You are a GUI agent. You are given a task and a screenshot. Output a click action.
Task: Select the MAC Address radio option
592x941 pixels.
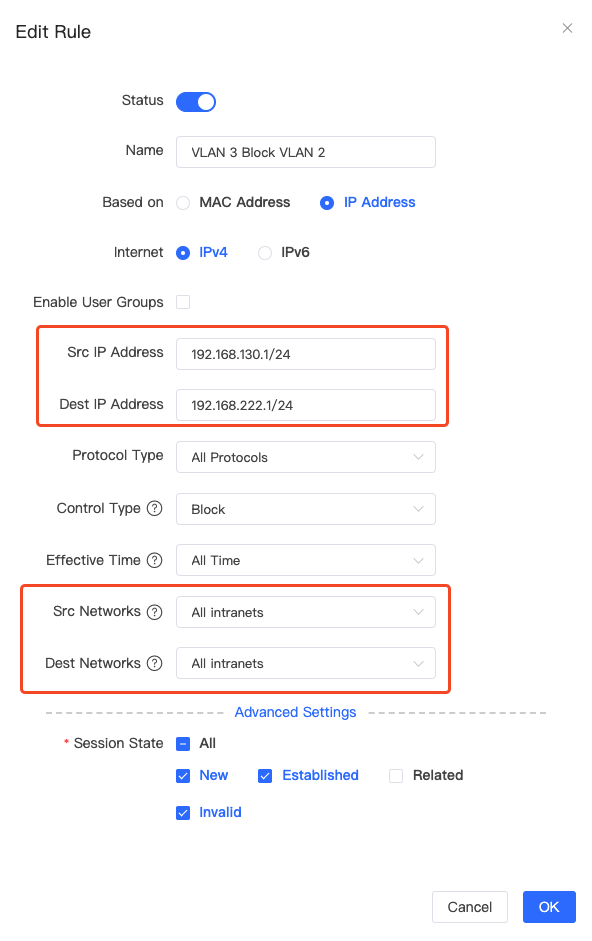[x=183, y=203]
